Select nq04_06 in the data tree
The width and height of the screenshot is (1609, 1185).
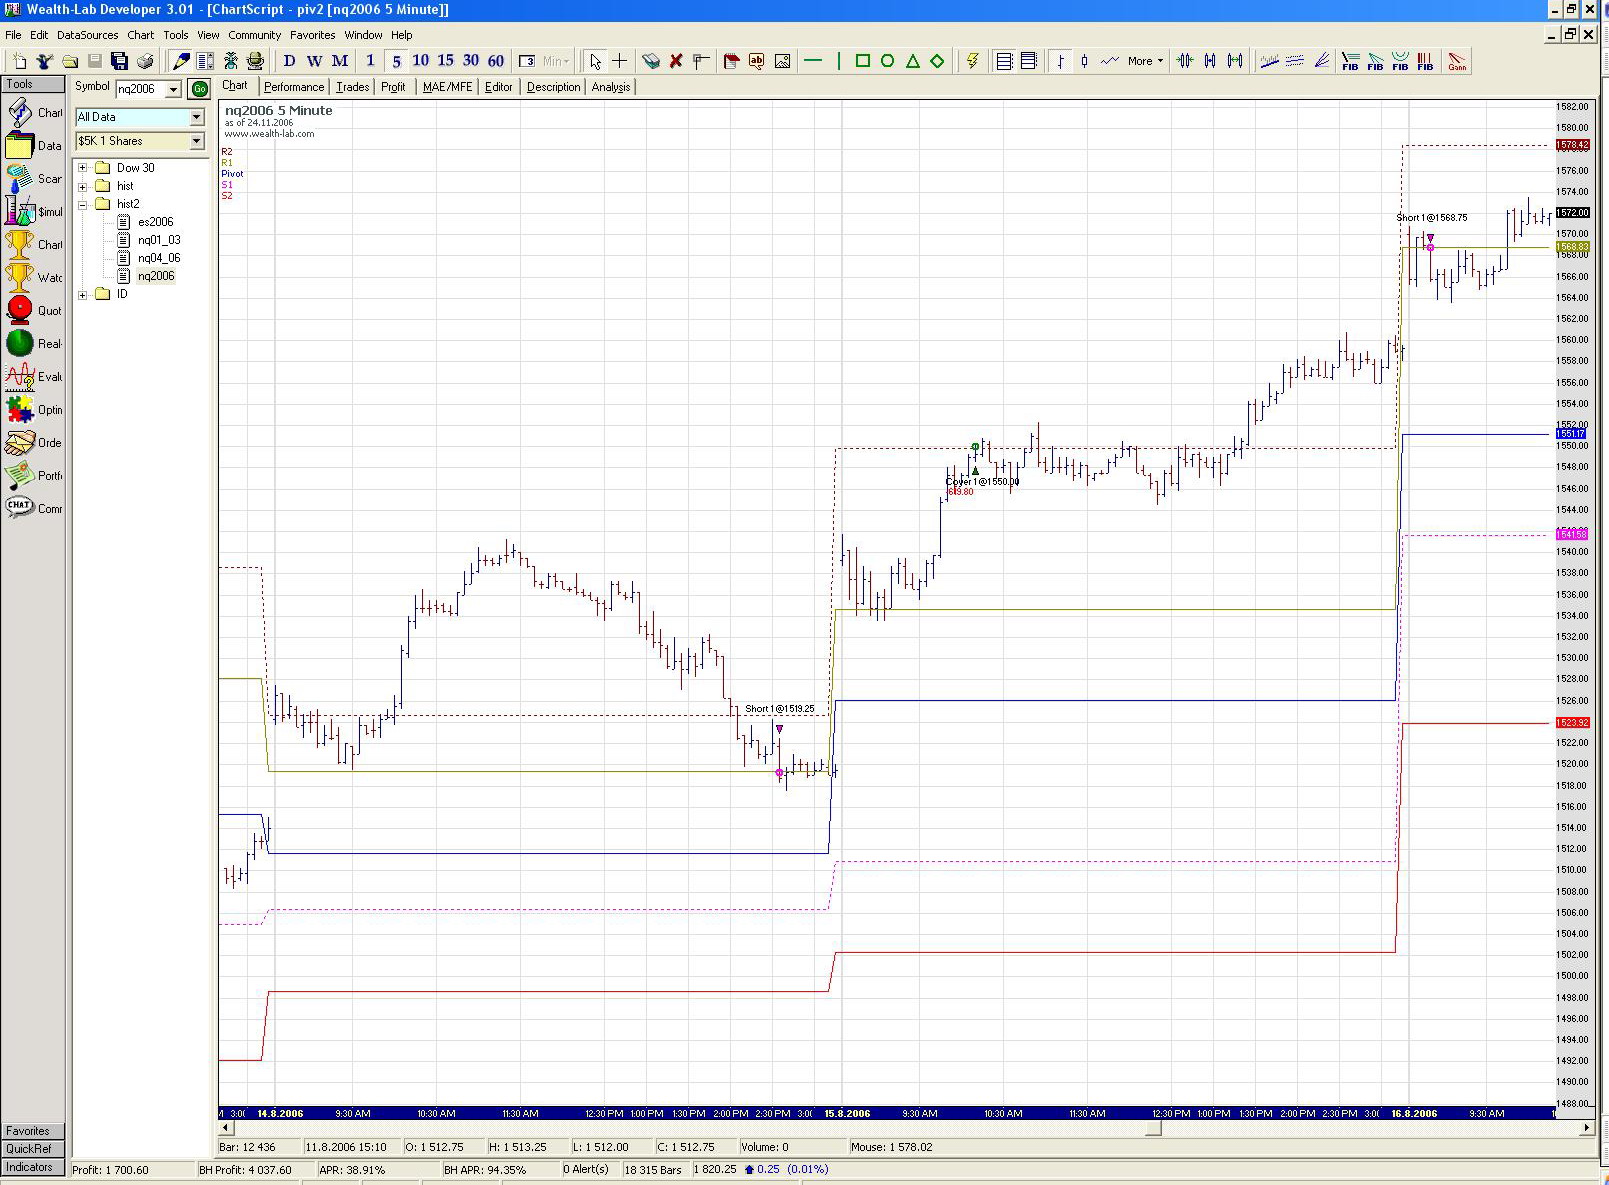(159, 258)
